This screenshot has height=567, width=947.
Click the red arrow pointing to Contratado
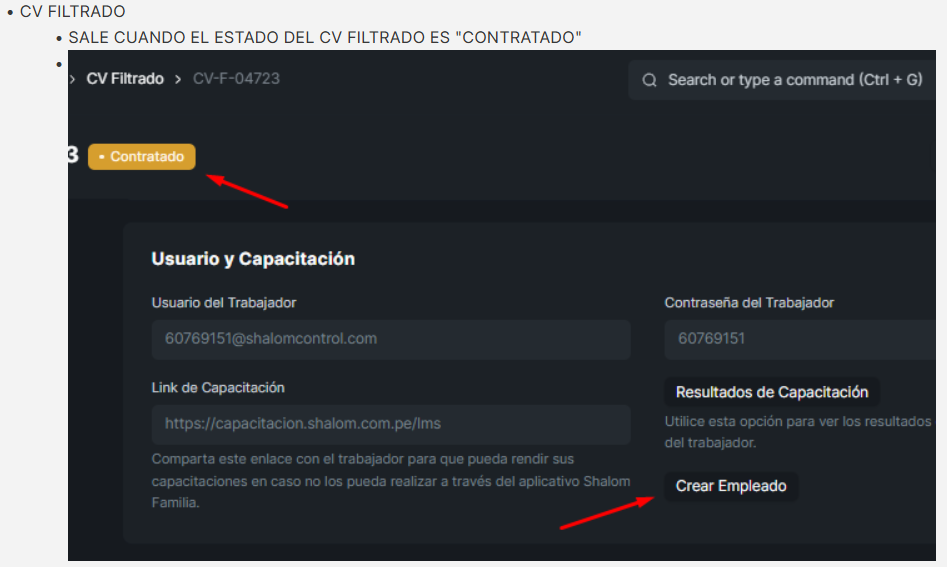tap(247, 191)
